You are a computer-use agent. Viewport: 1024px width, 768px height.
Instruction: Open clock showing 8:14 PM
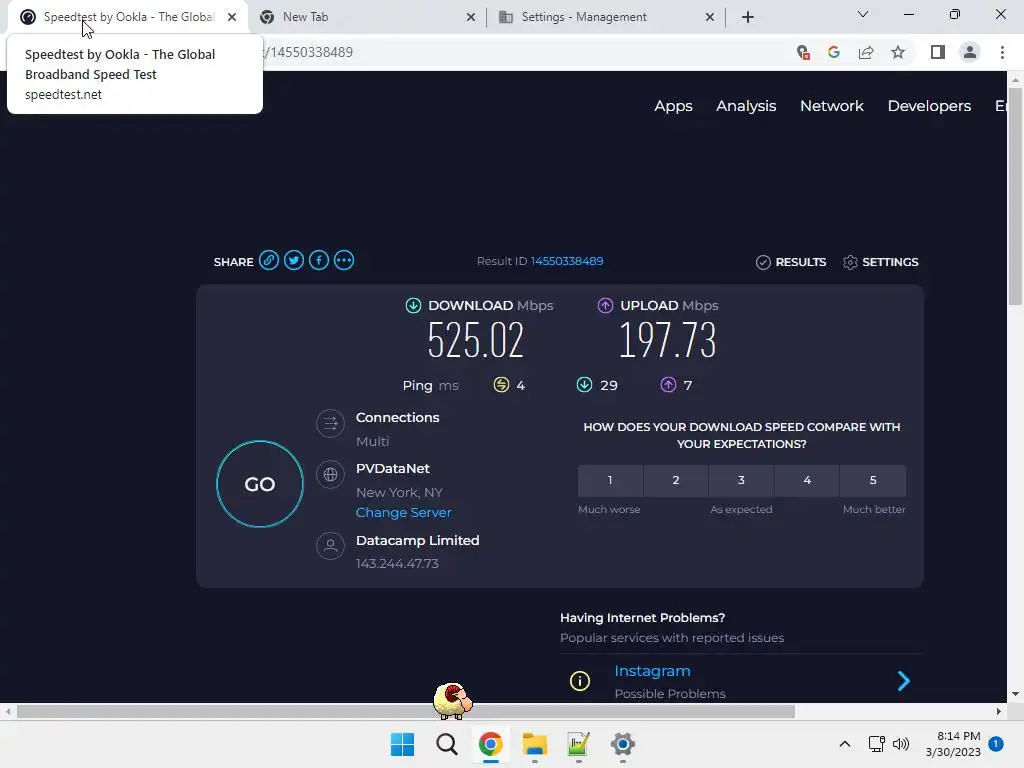pos(953,744)
